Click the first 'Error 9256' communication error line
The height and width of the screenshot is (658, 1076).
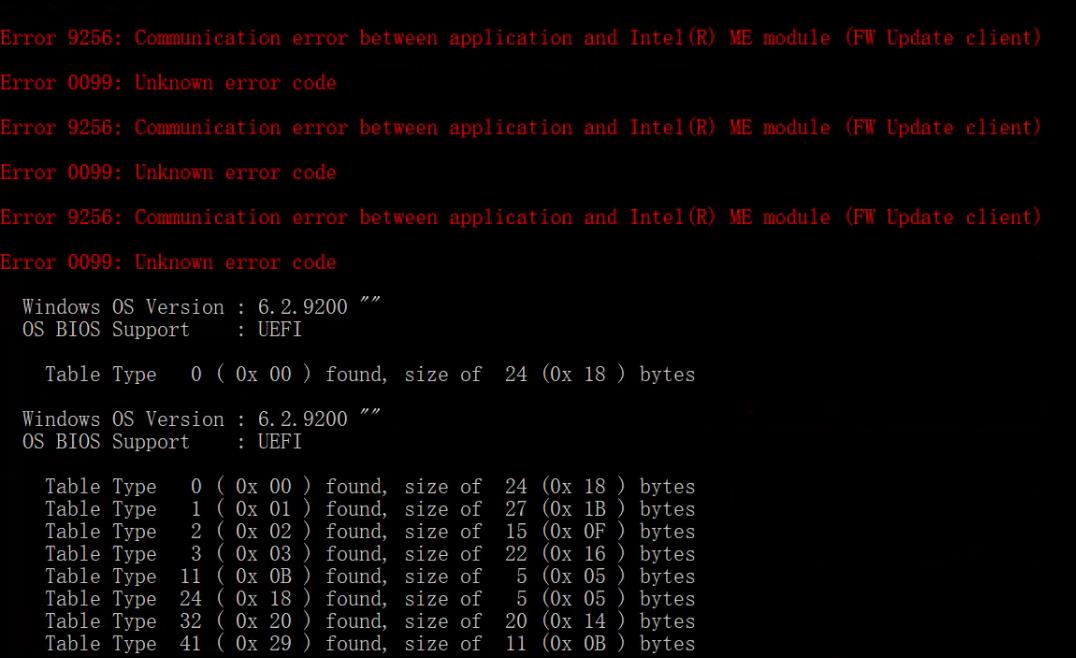pos(521,38)
